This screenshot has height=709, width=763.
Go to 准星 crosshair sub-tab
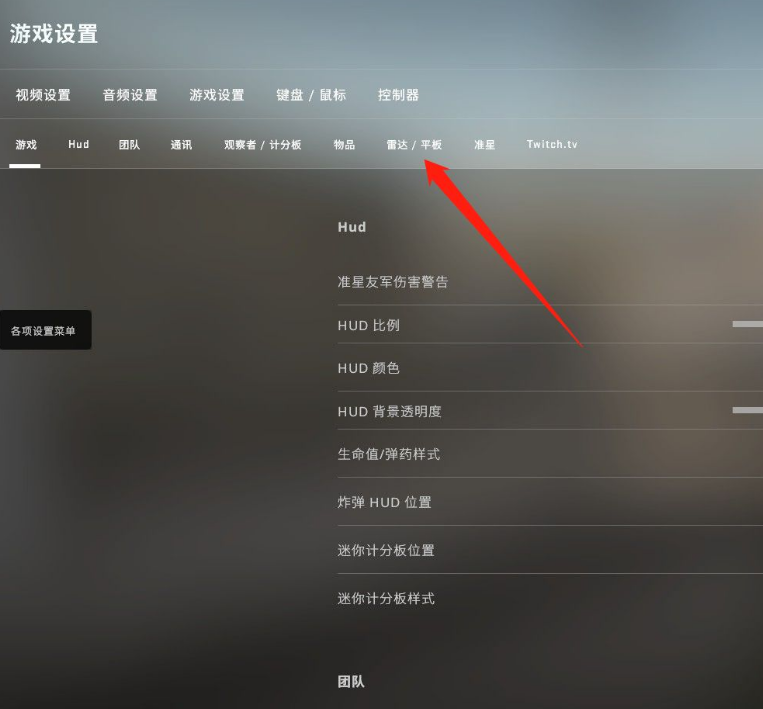pyautogui.click(x=484, y=145)
